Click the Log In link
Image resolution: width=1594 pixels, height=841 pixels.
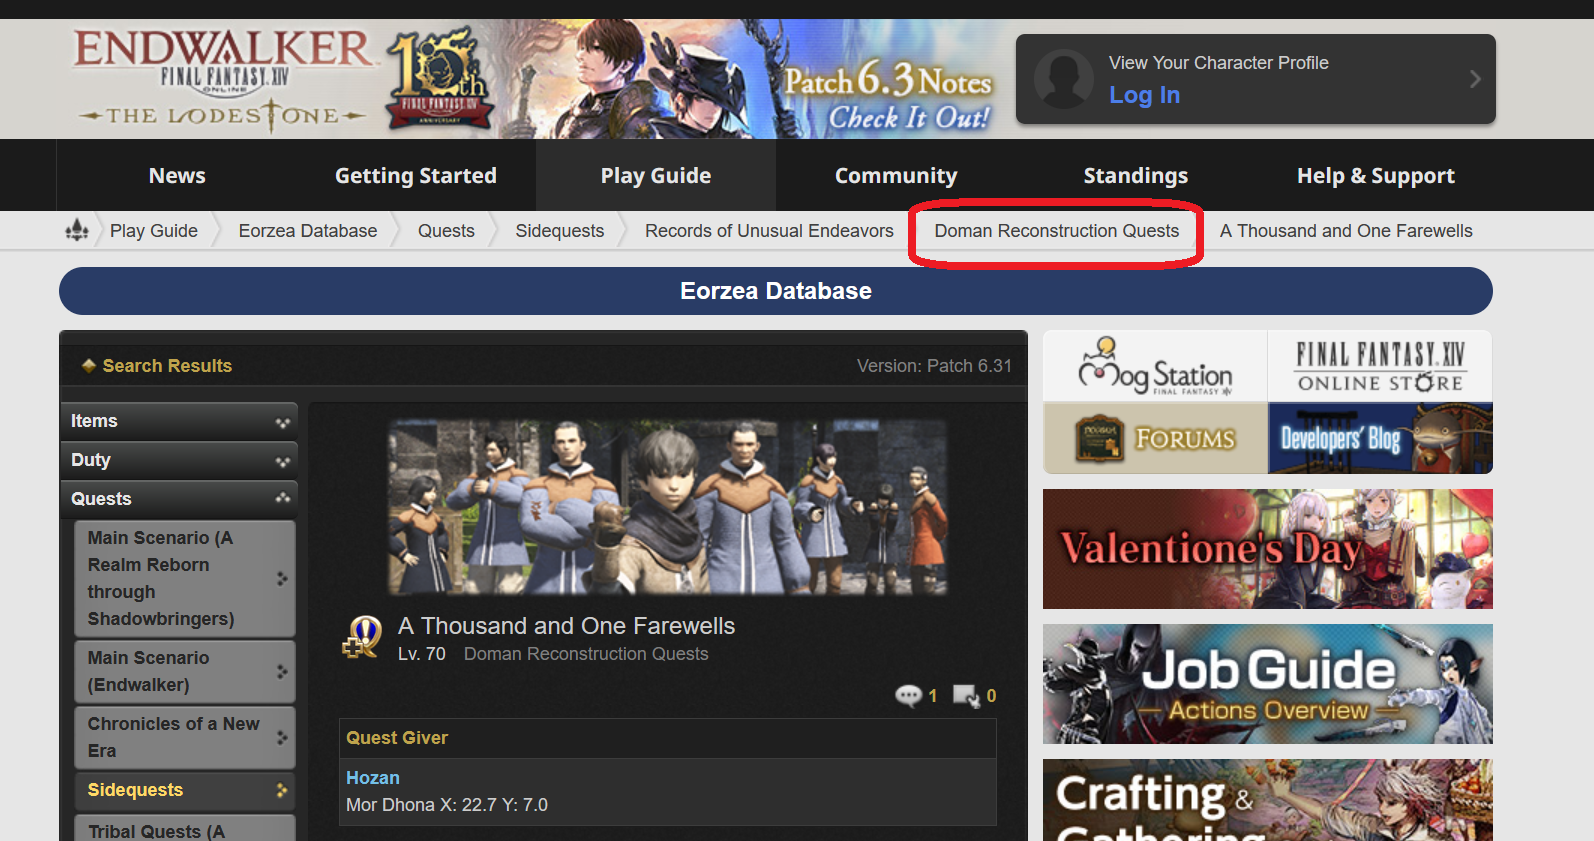tap(1145, 95)
